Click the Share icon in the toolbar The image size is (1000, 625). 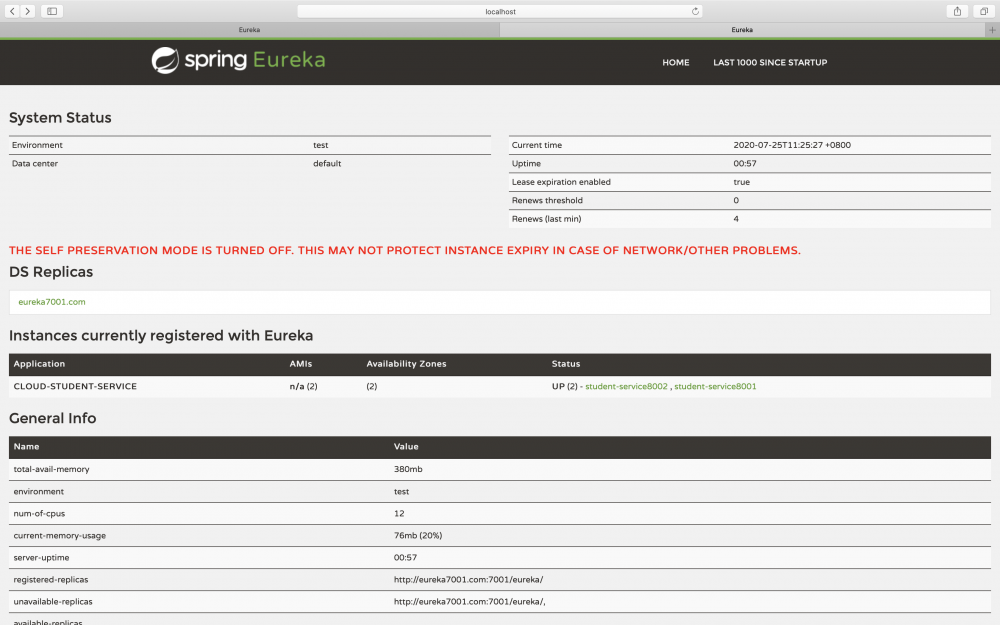coord(955,11)
